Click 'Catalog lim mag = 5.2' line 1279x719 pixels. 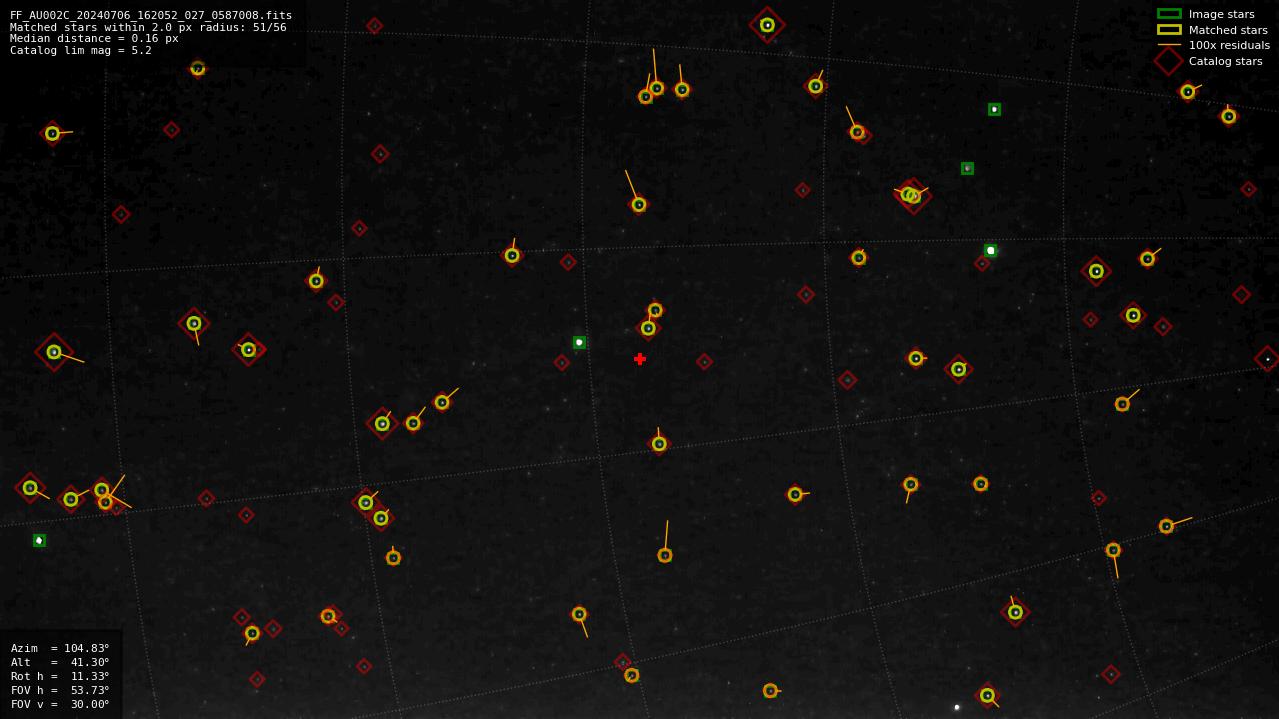pos(81,50)
